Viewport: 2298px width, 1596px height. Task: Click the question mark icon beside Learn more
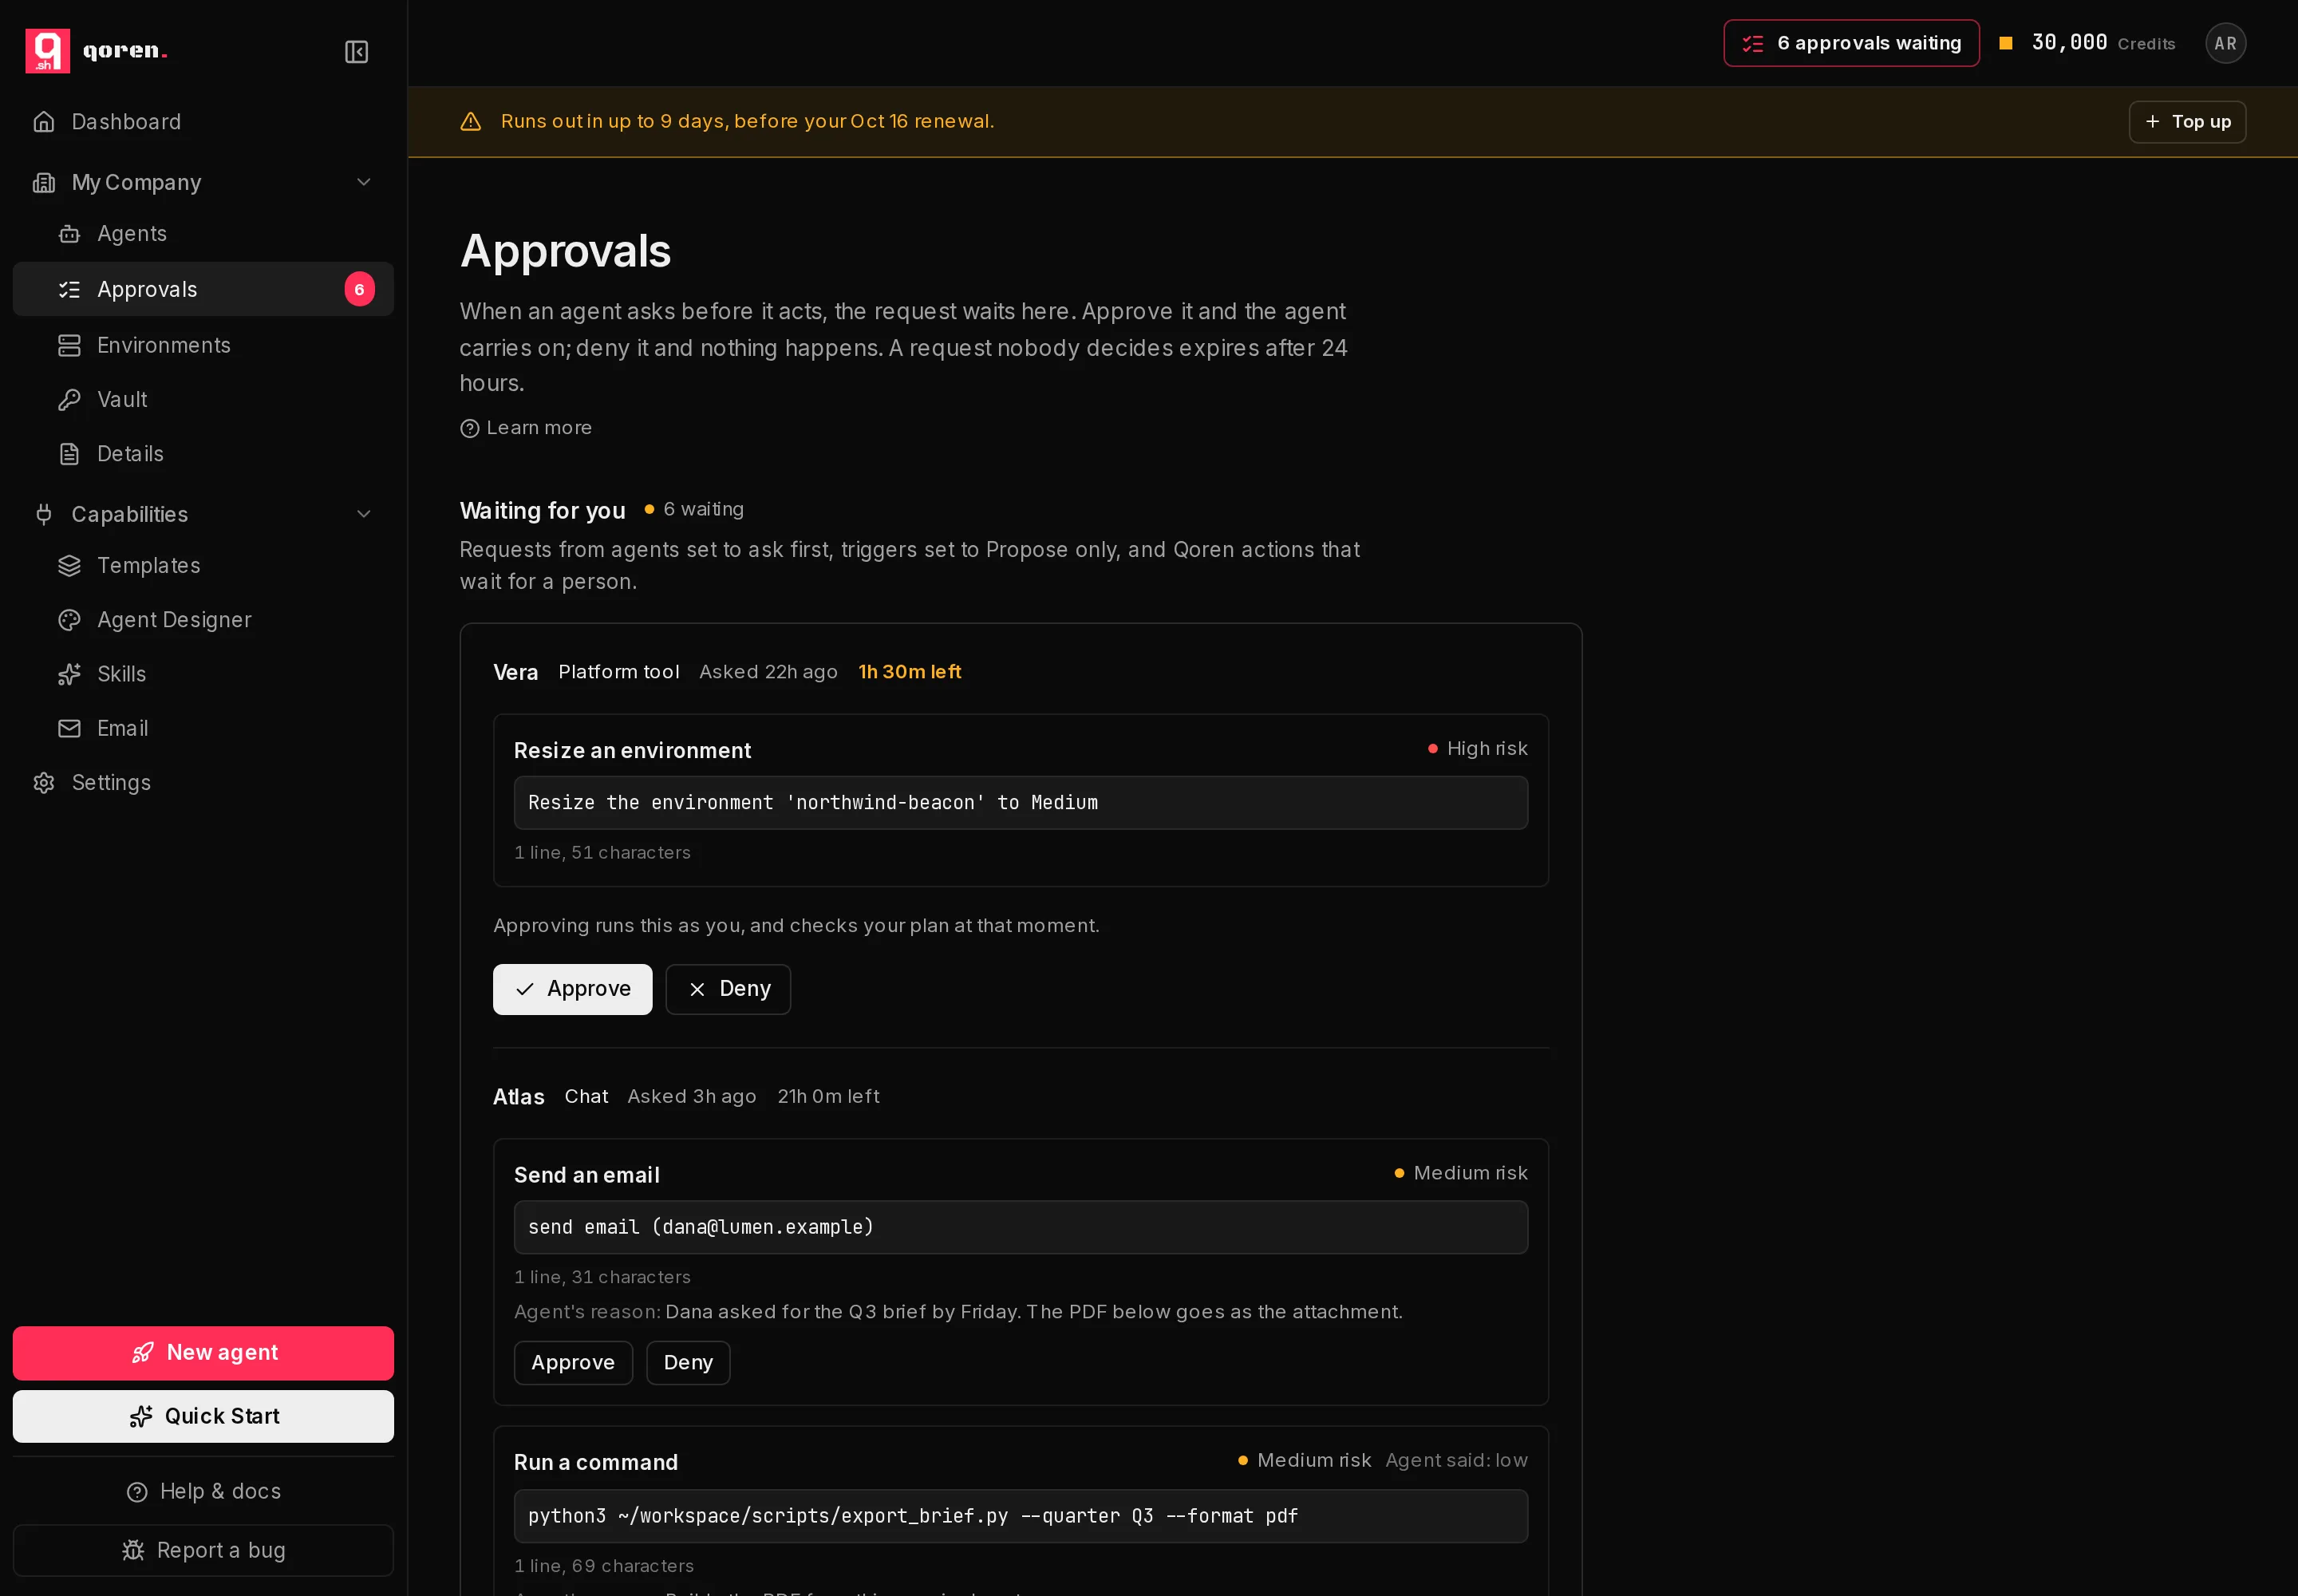coord(469,429)
